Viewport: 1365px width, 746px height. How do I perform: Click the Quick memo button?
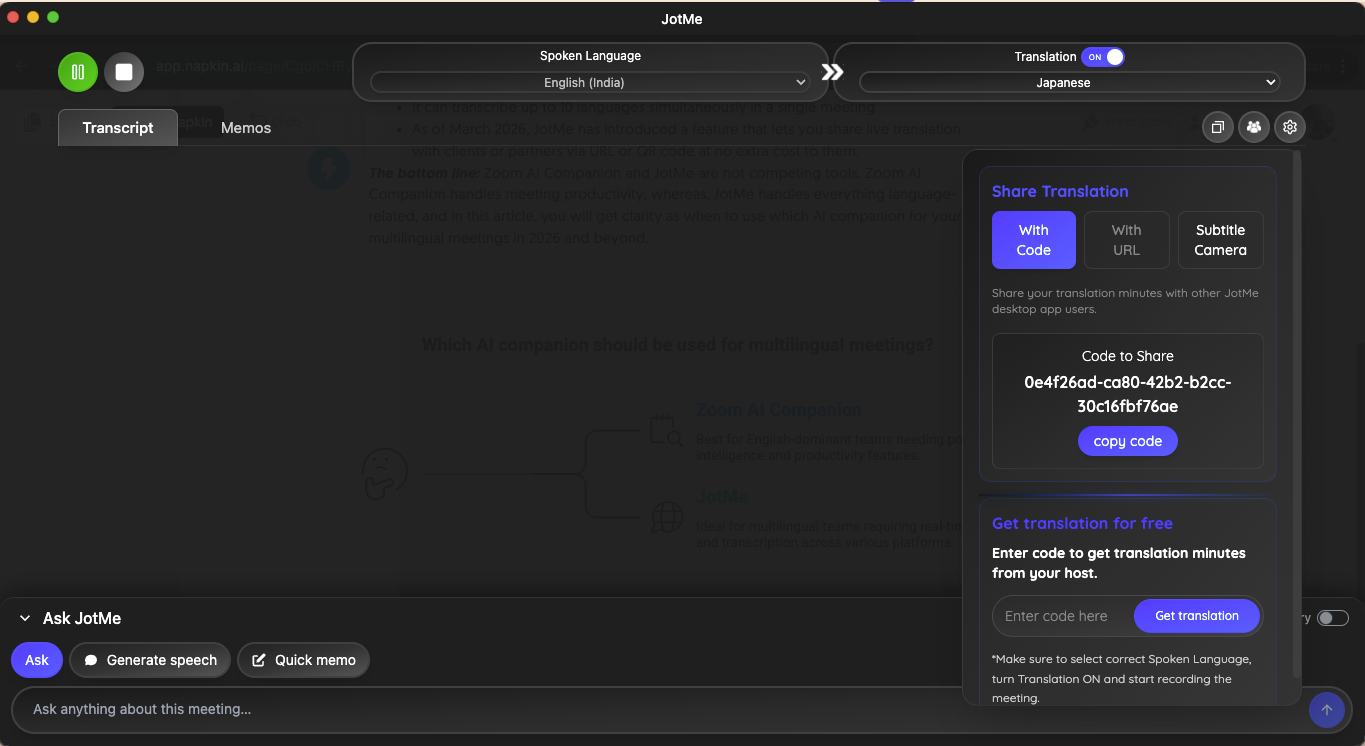click(303, 660)
